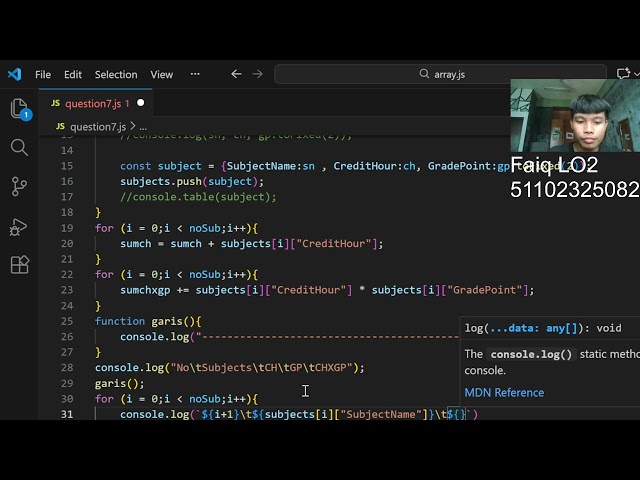The height and width of the screenshot is (480, 640).
Task: Expand the breadcrumb ellipsis after question7.js
Action: [143, 127]
